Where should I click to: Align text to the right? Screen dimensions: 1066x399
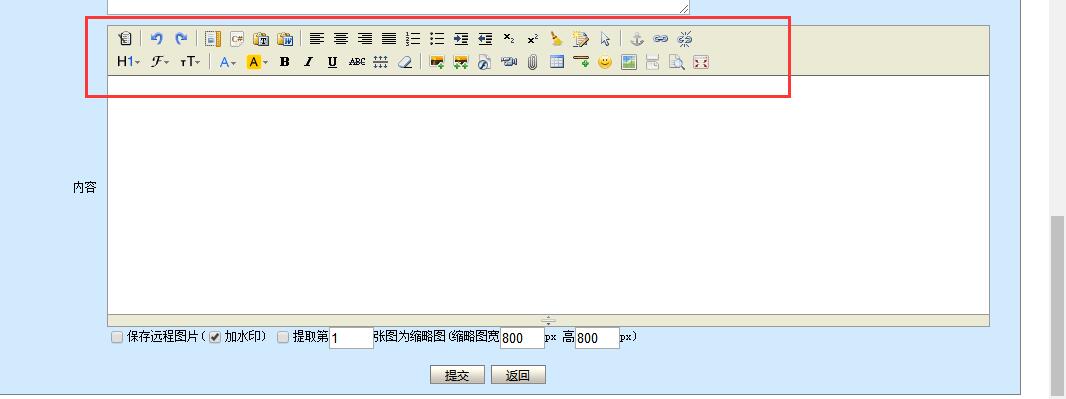coord(365,39)
